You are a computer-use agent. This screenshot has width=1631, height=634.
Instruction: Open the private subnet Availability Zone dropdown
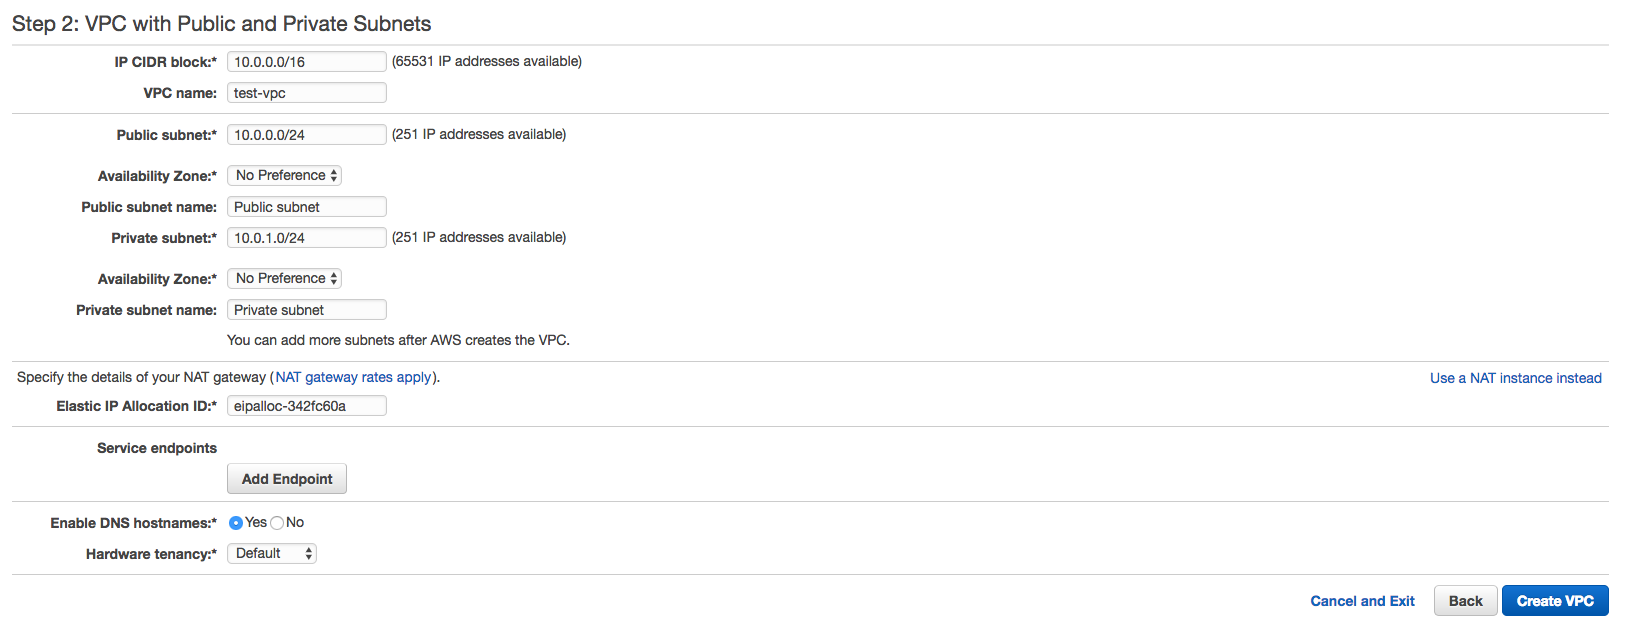tap(284, 278)
